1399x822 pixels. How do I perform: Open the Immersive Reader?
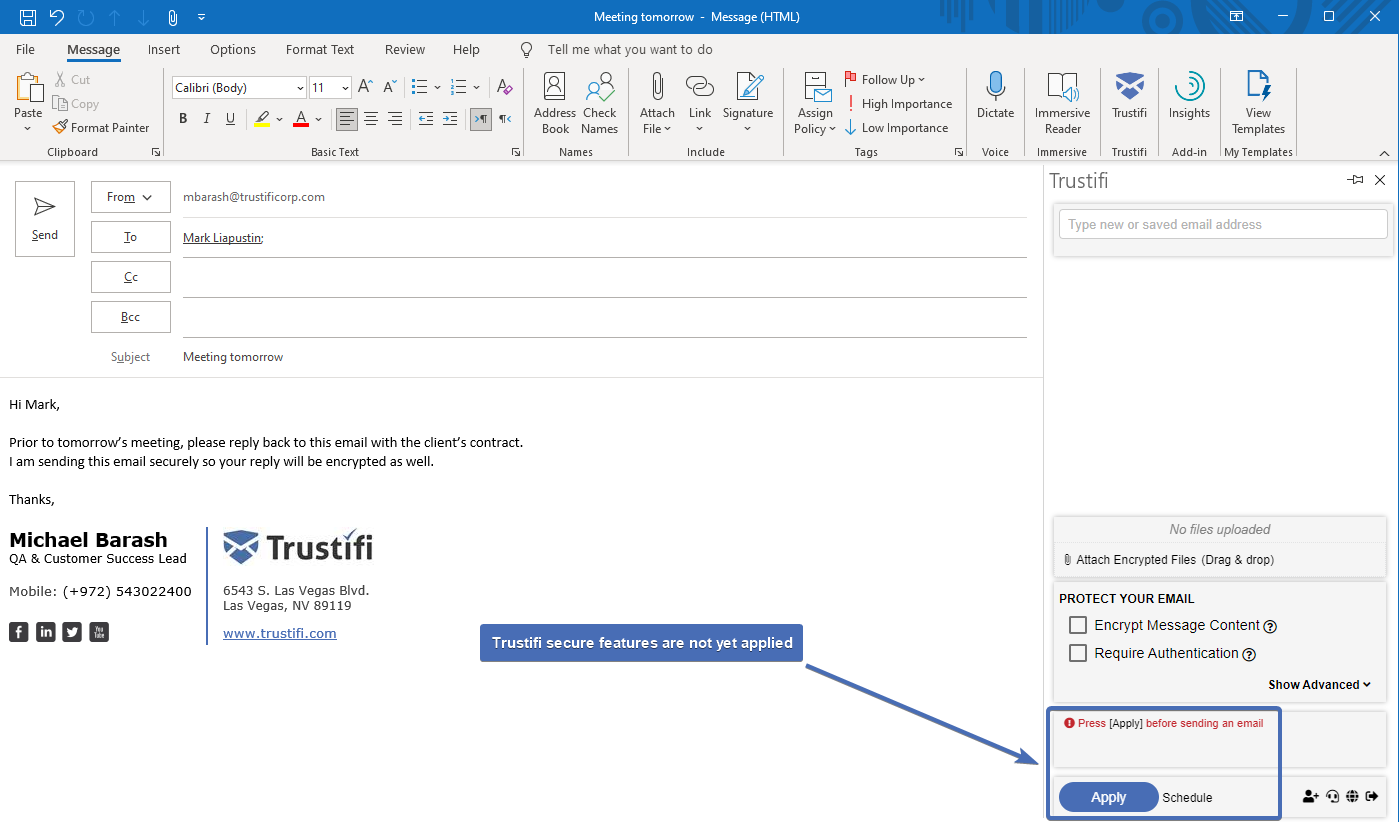[1063, 103]
